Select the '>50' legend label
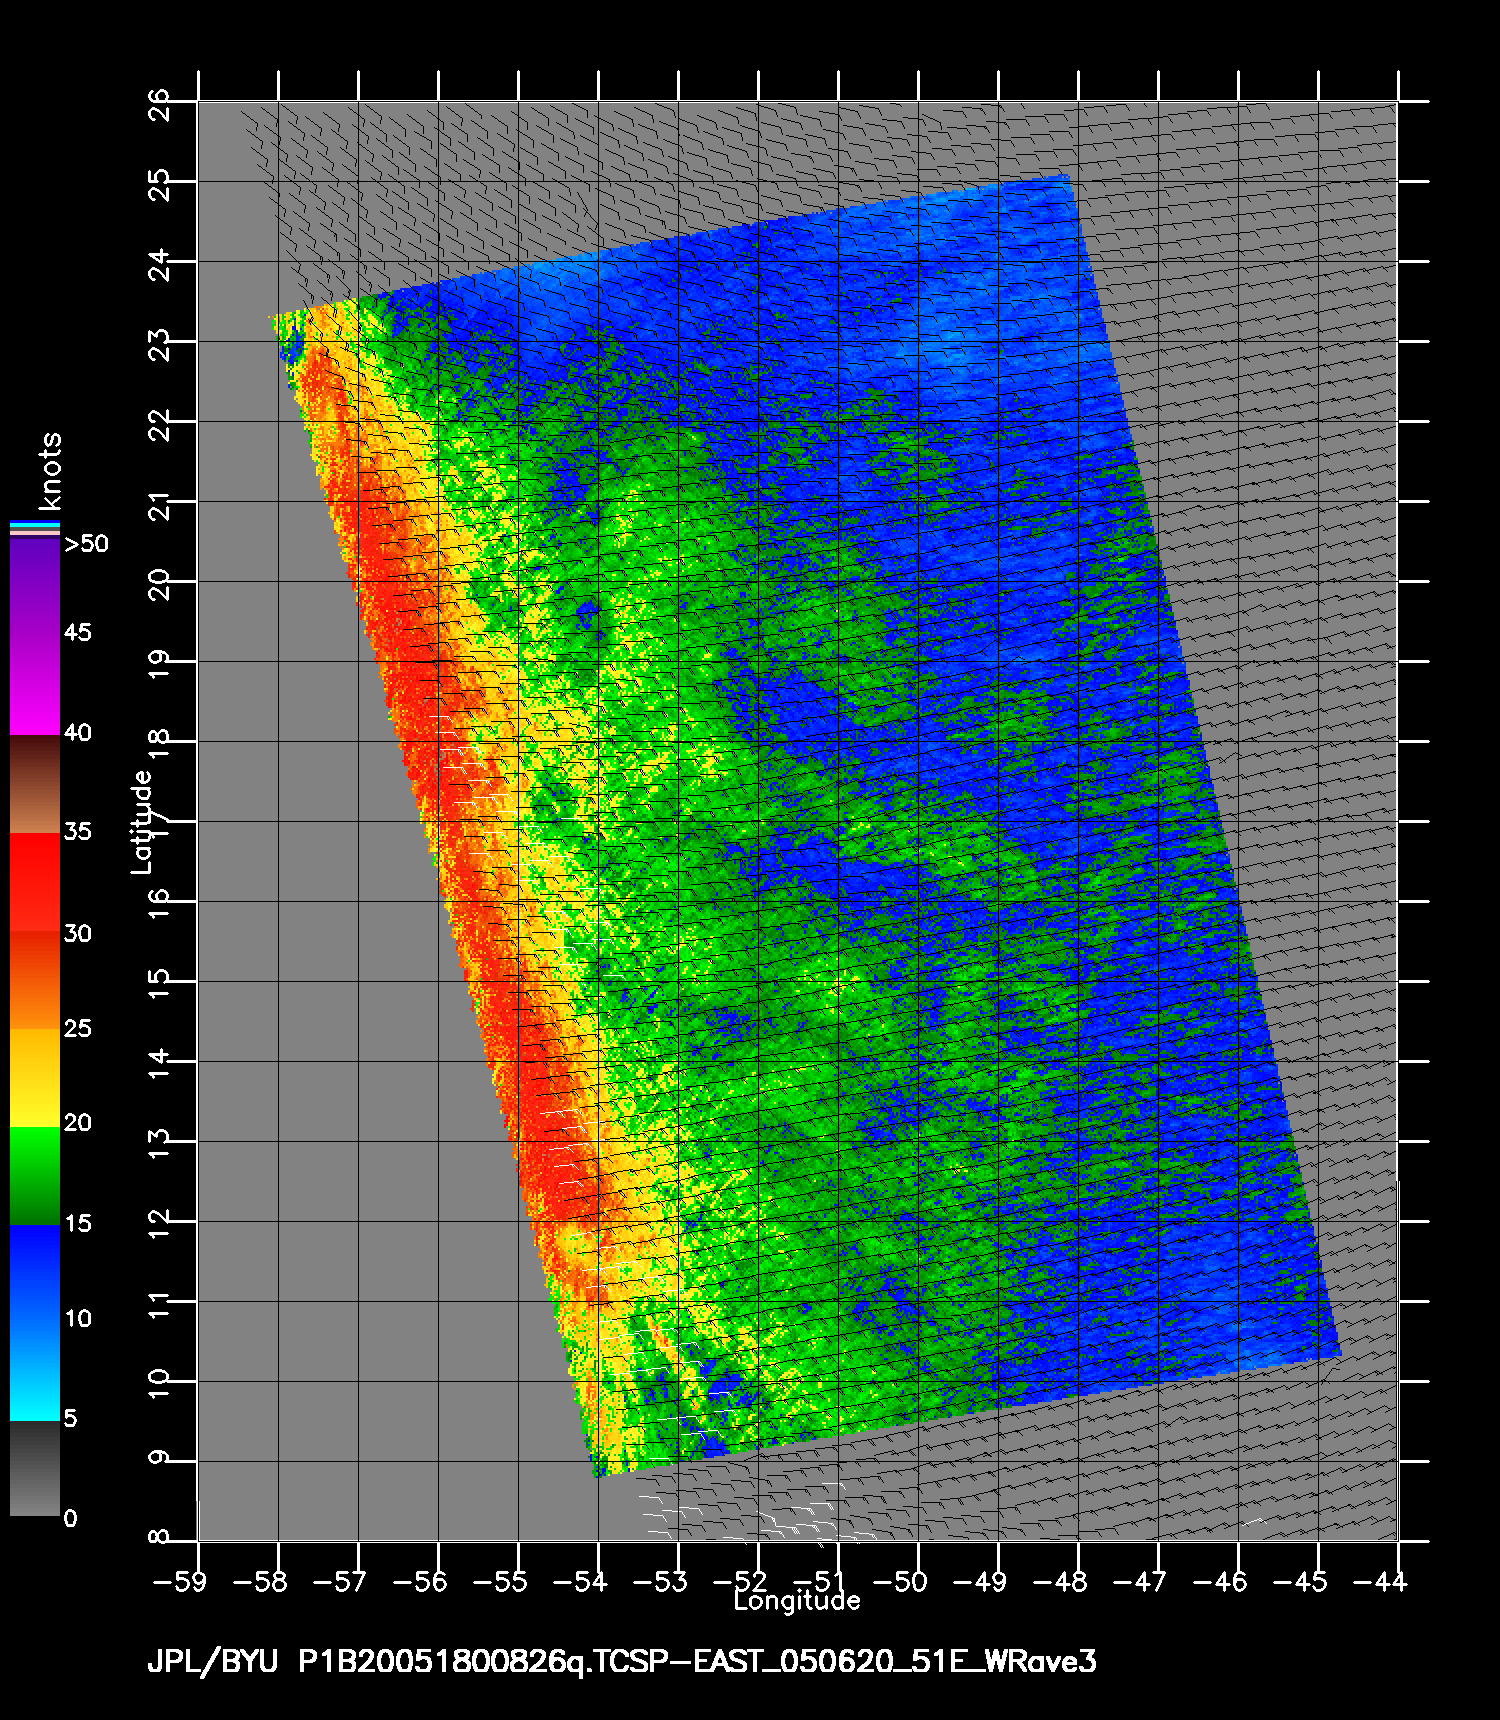 pyautogui.click(x=87, y=544)
